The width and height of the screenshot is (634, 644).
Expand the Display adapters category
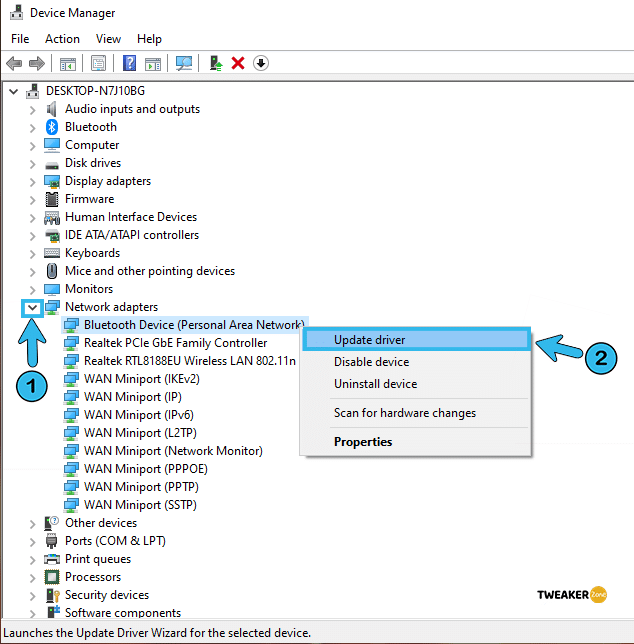[32, 182]
